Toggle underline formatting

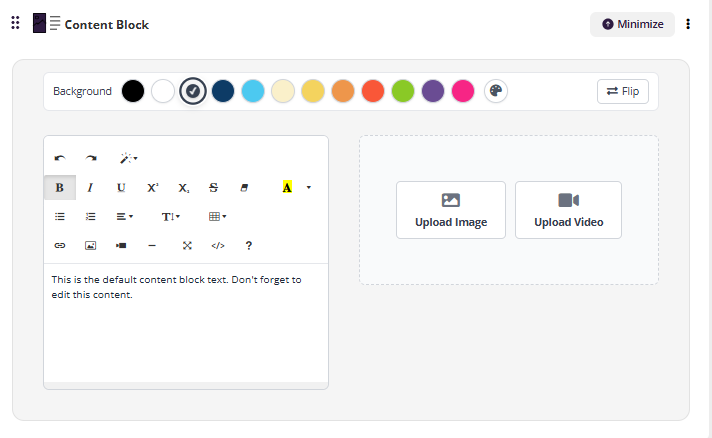tap(121, 187)
